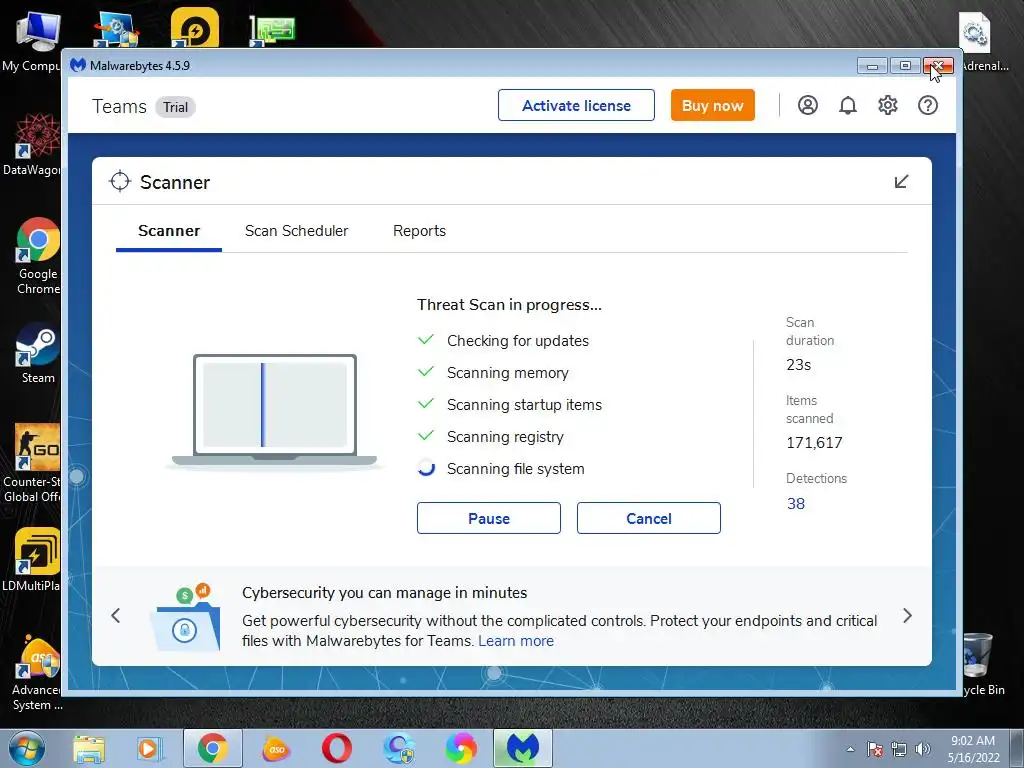The width and height of the screenshot is (1024, 768).
Task: Open the notifications bell
Action: click(x=848, y=105)
